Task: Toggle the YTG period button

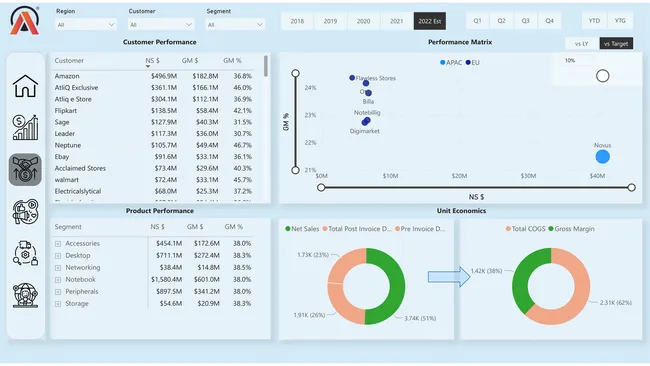Action: (620, 21)
